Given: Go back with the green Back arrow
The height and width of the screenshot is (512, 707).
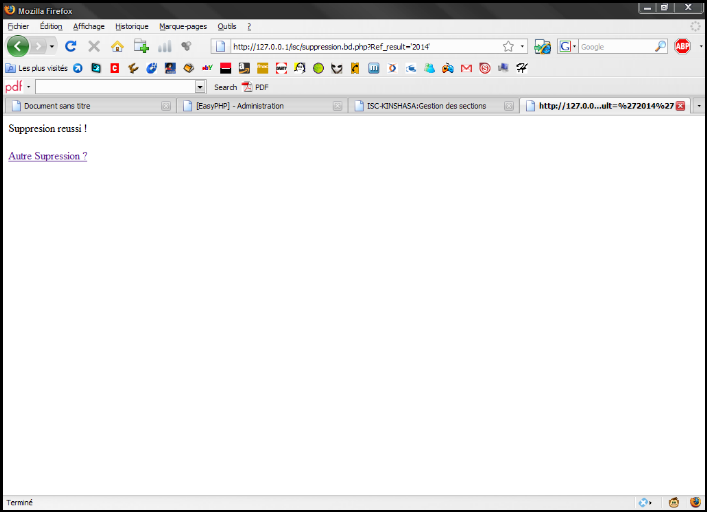Looking at the screenshot, I should pos(18,46).
